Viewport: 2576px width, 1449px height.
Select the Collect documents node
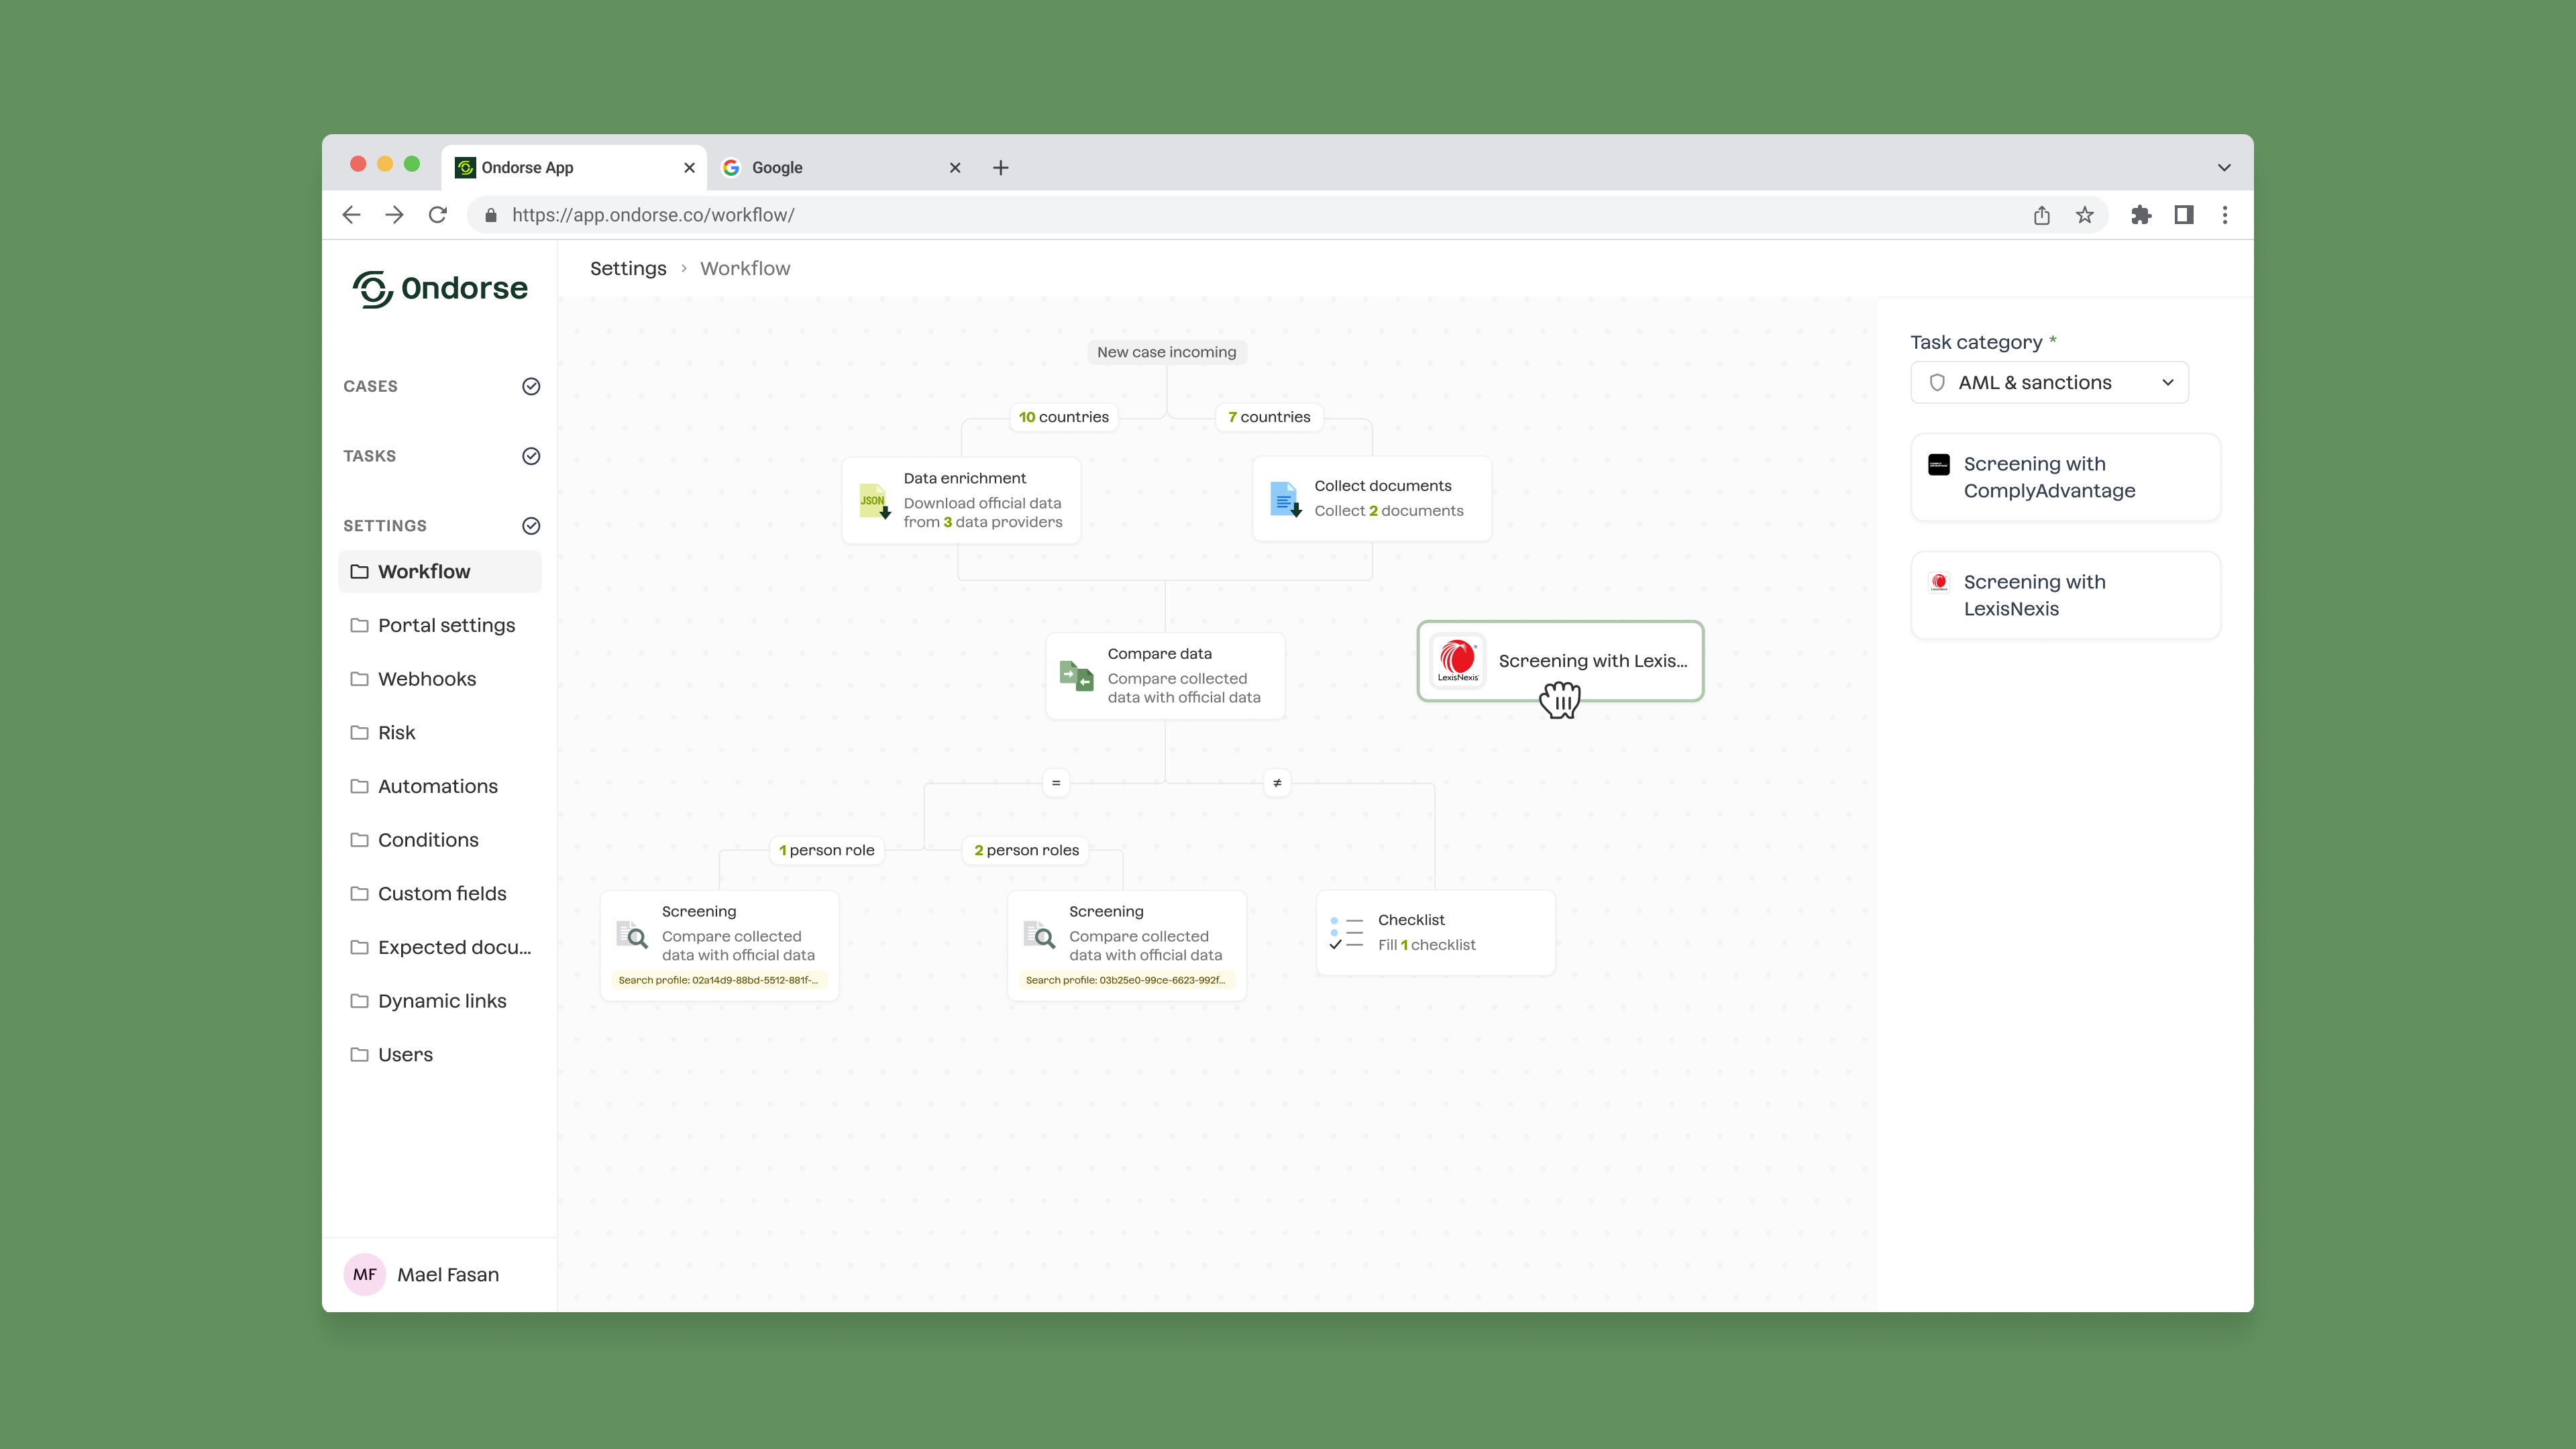pyautogui.click(x=1372, y=498)
